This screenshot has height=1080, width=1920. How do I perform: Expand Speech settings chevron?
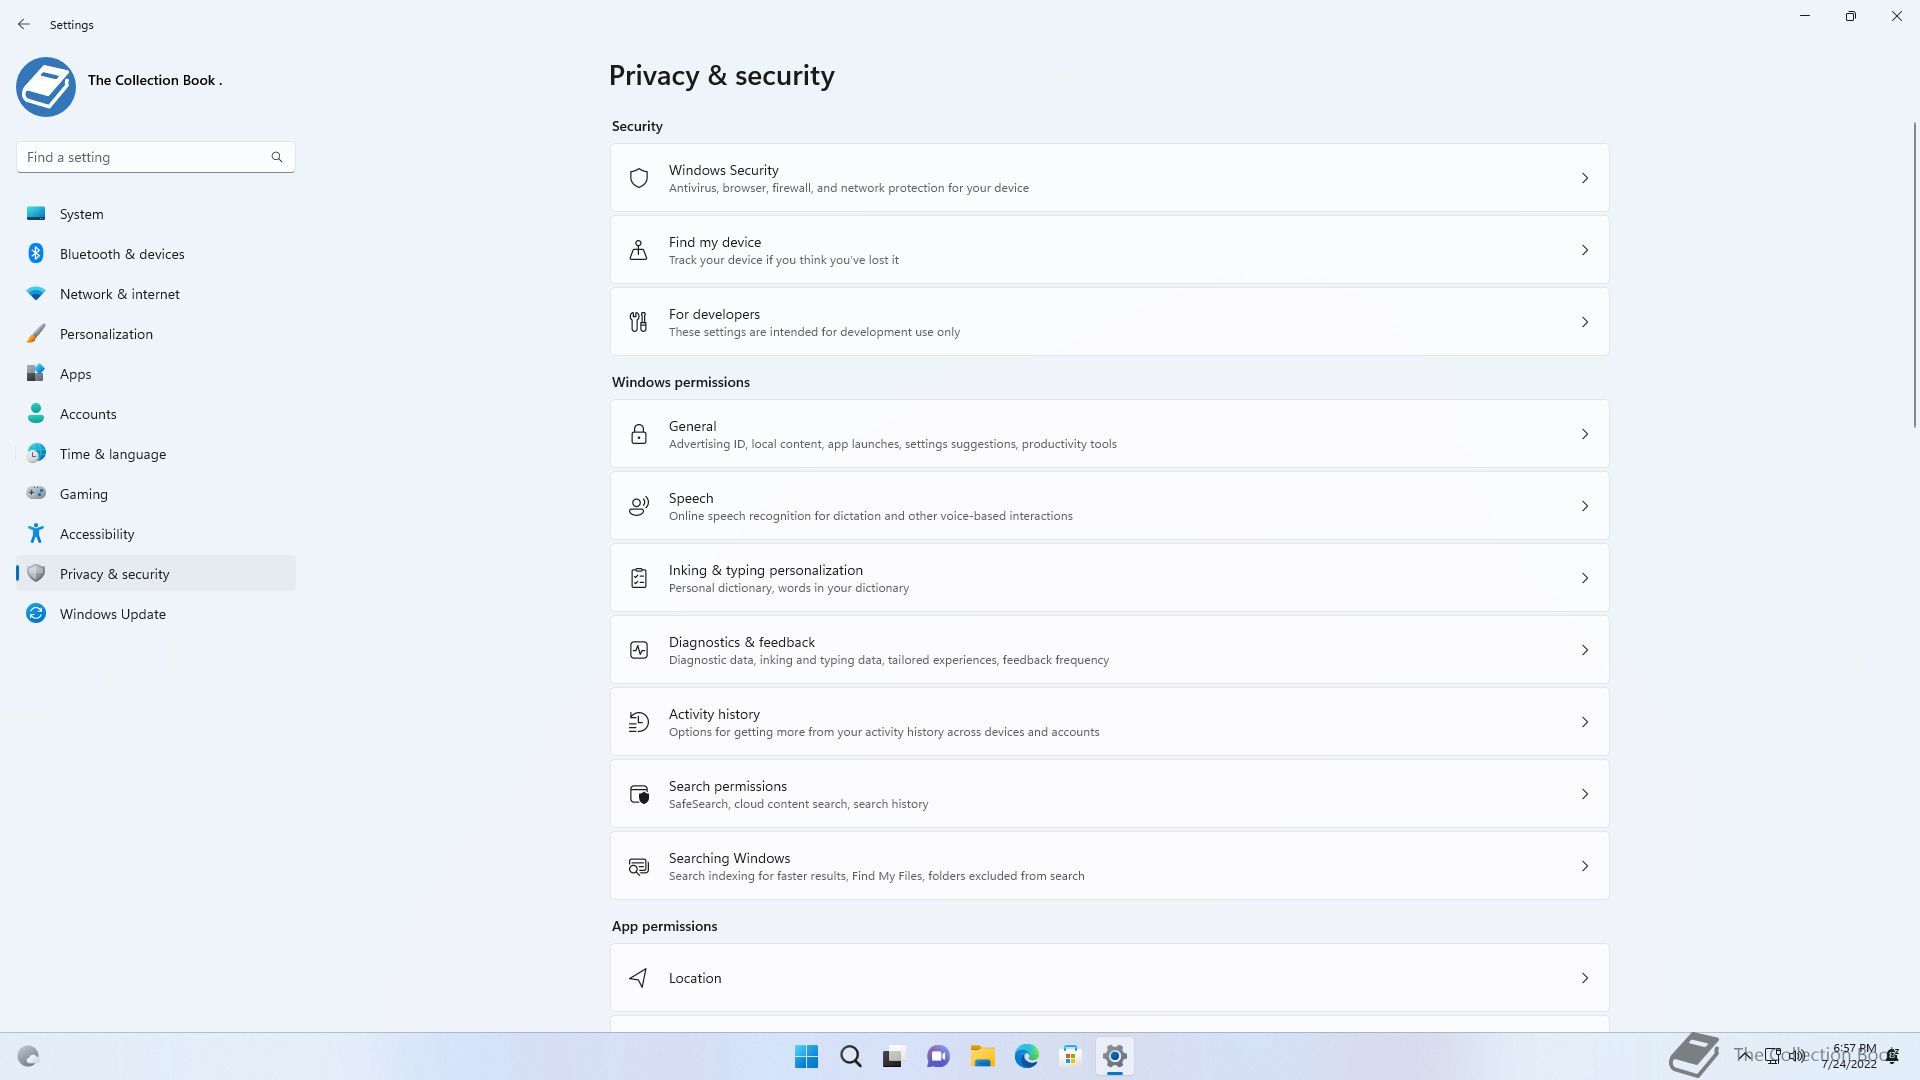tap(1585, 506)
